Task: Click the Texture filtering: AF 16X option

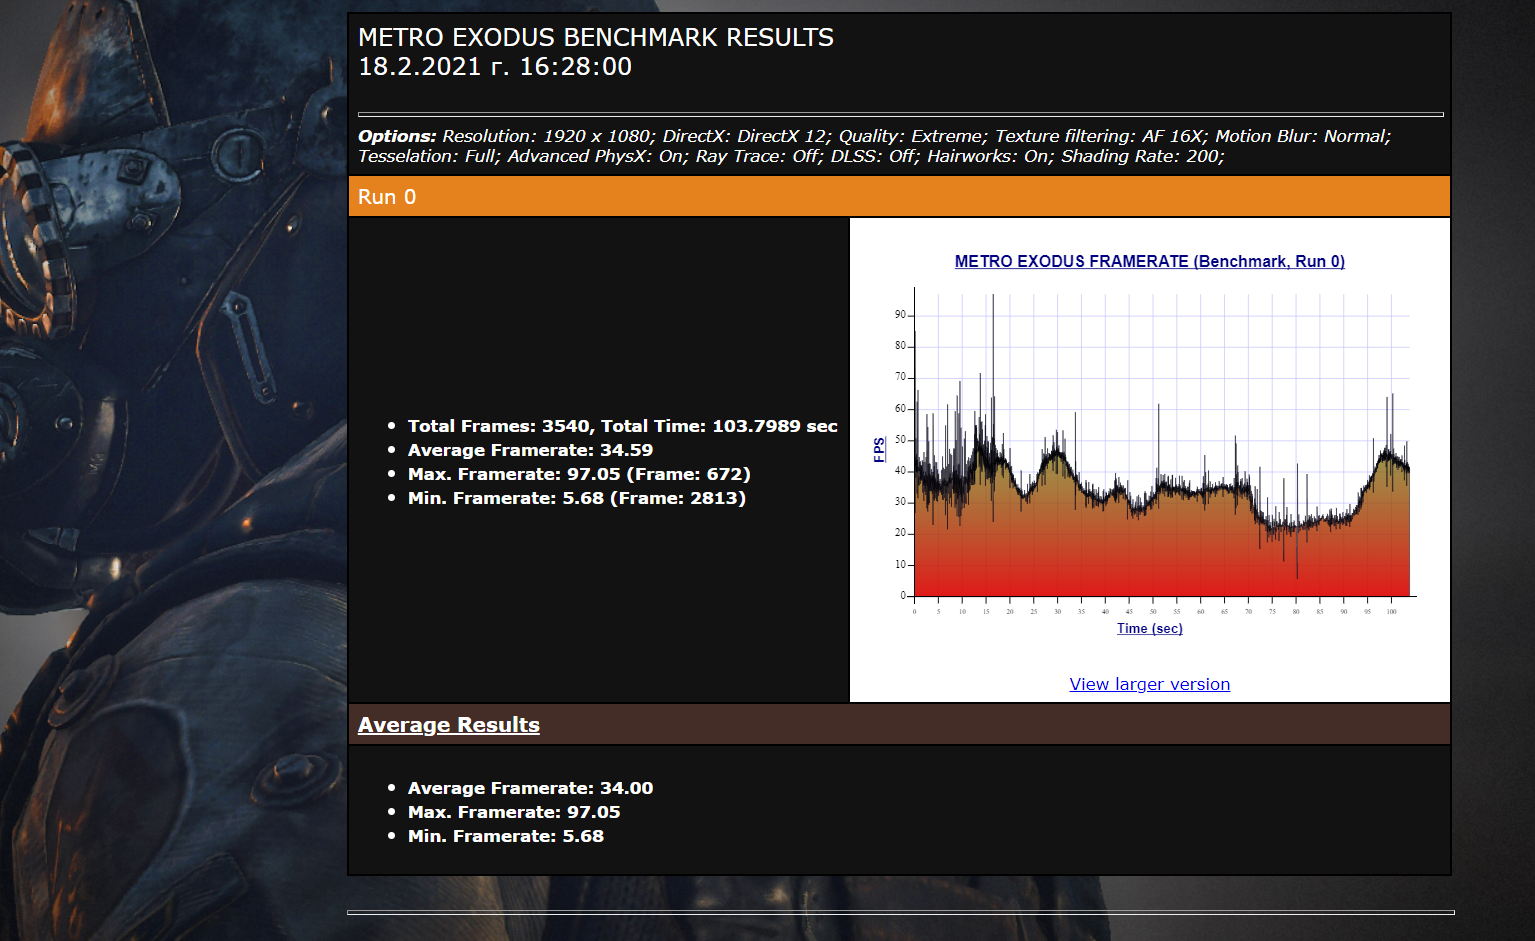Action: click(1101, 136)
